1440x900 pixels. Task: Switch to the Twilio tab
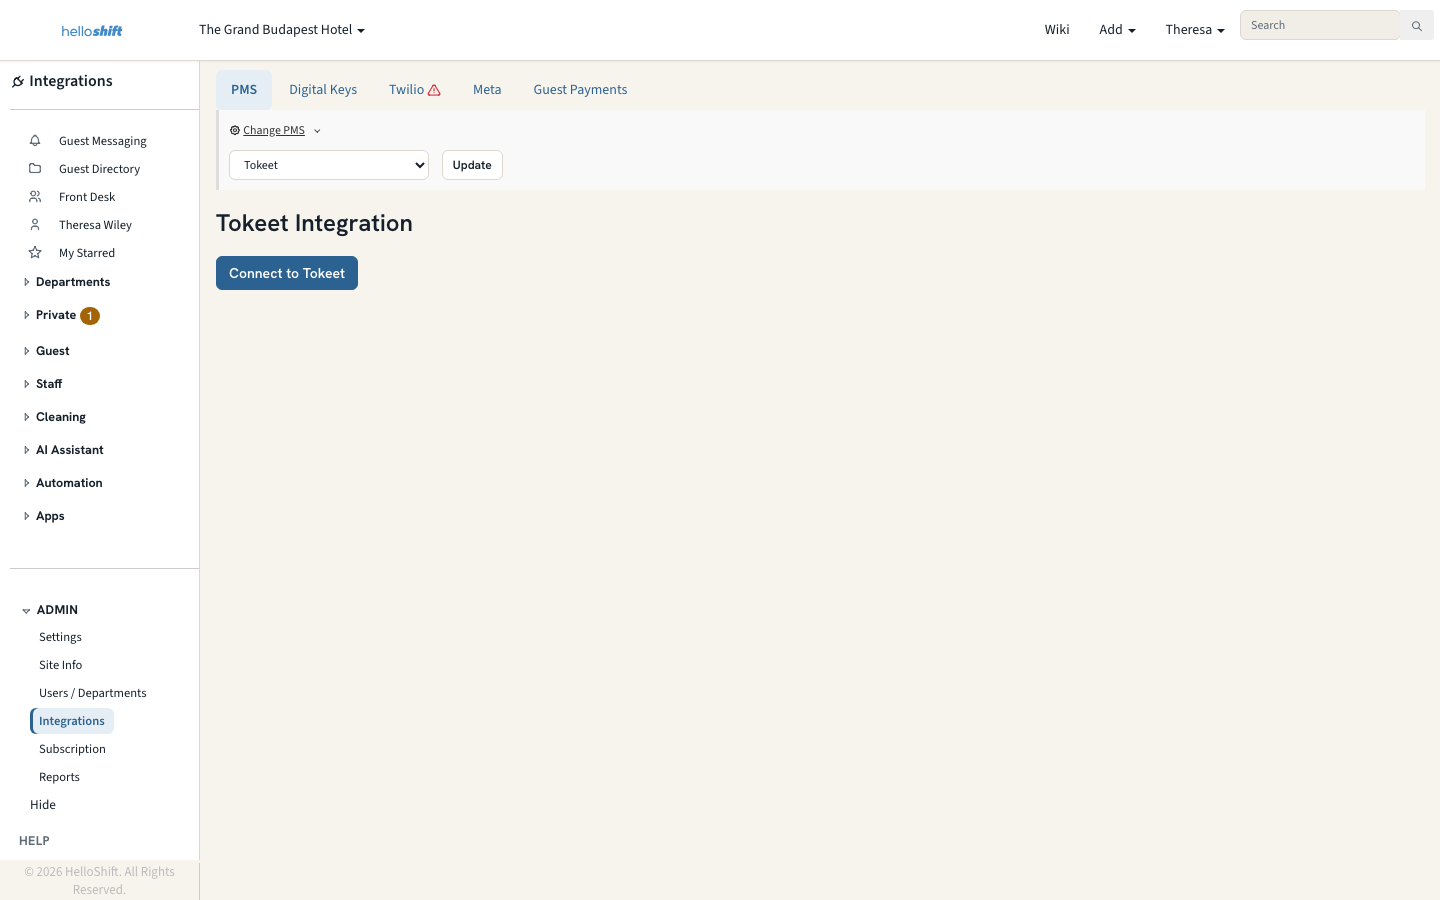pos(415,90)
